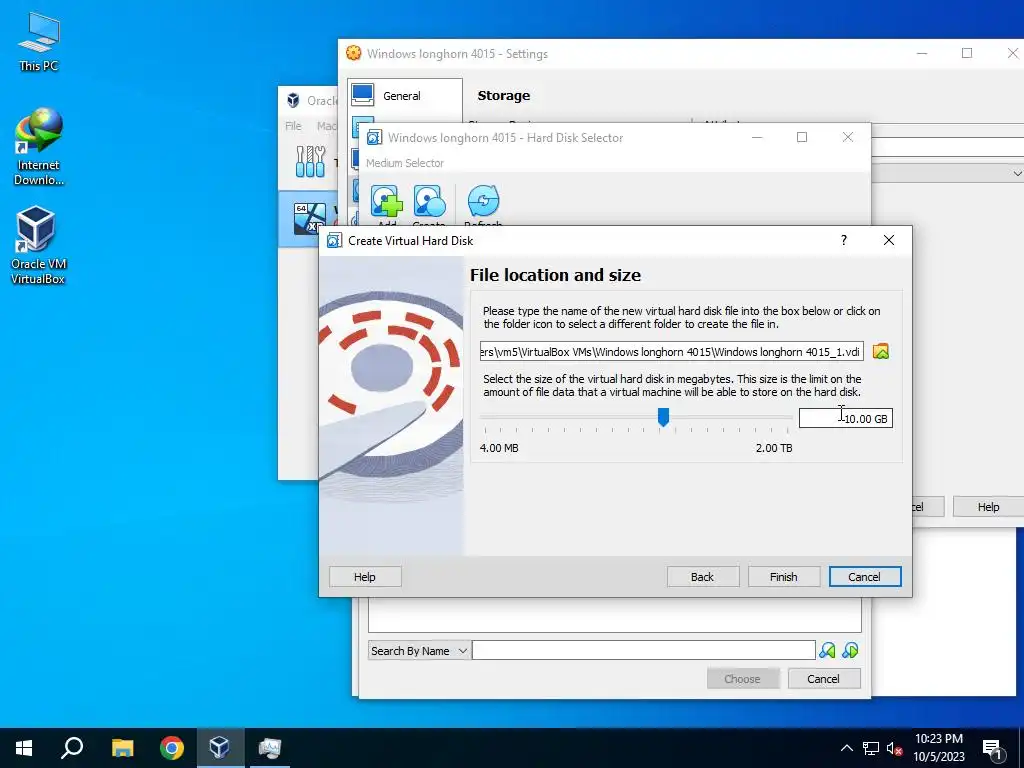Click the network icon in the system tray
Screen dimensions: 1024x768
pos(871,748)
